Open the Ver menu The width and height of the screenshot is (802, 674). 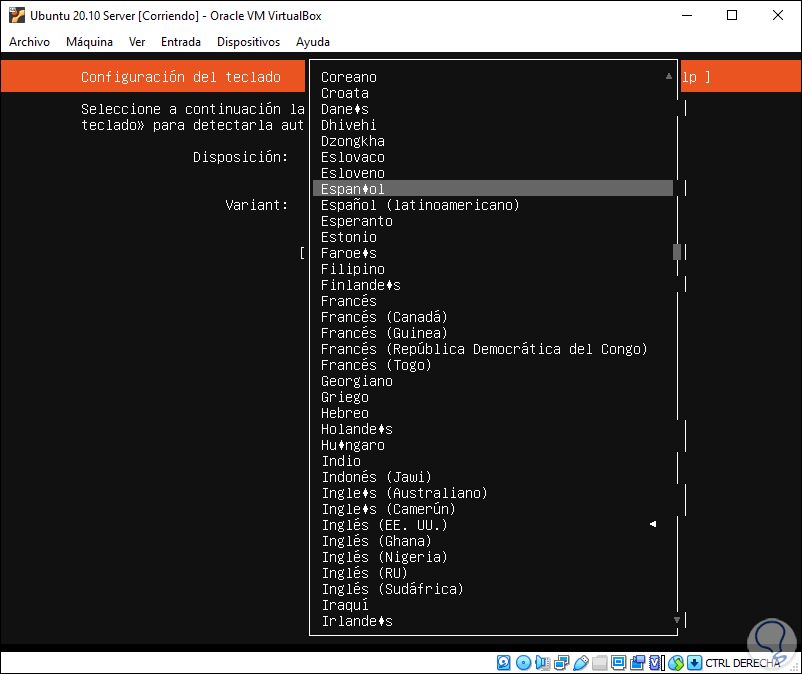(x=137, y=42)
